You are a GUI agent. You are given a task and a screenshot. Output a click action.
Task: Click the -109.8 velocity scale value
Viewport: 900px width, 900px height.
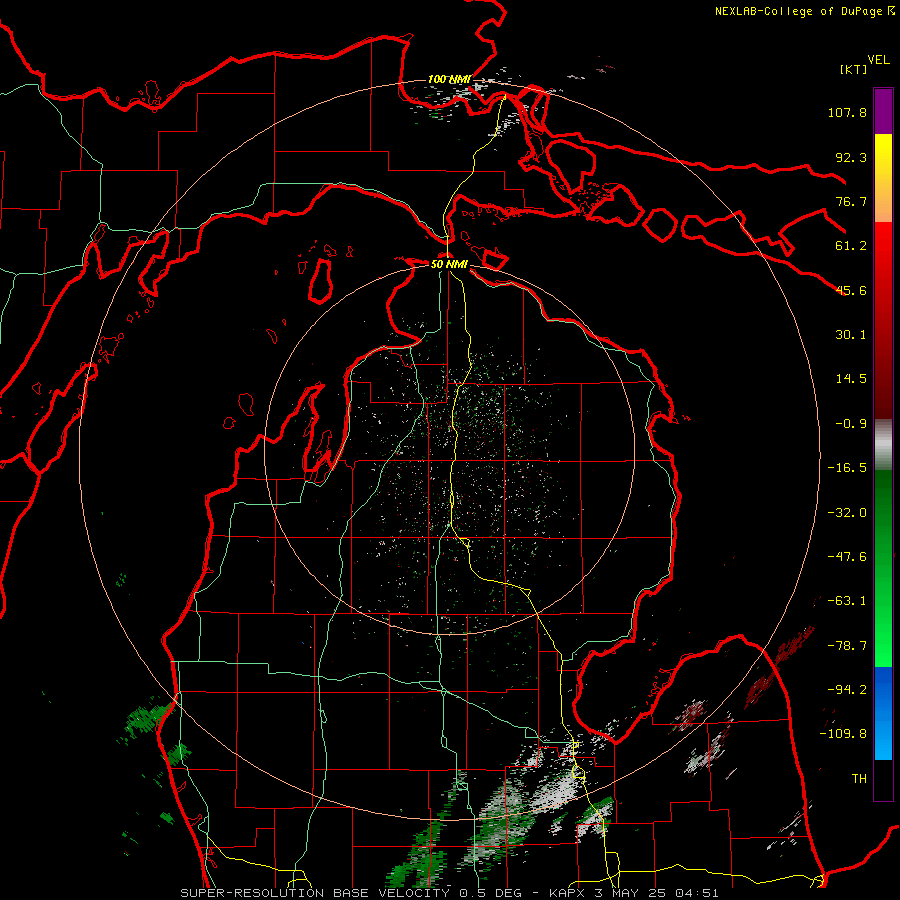(843, 734)
